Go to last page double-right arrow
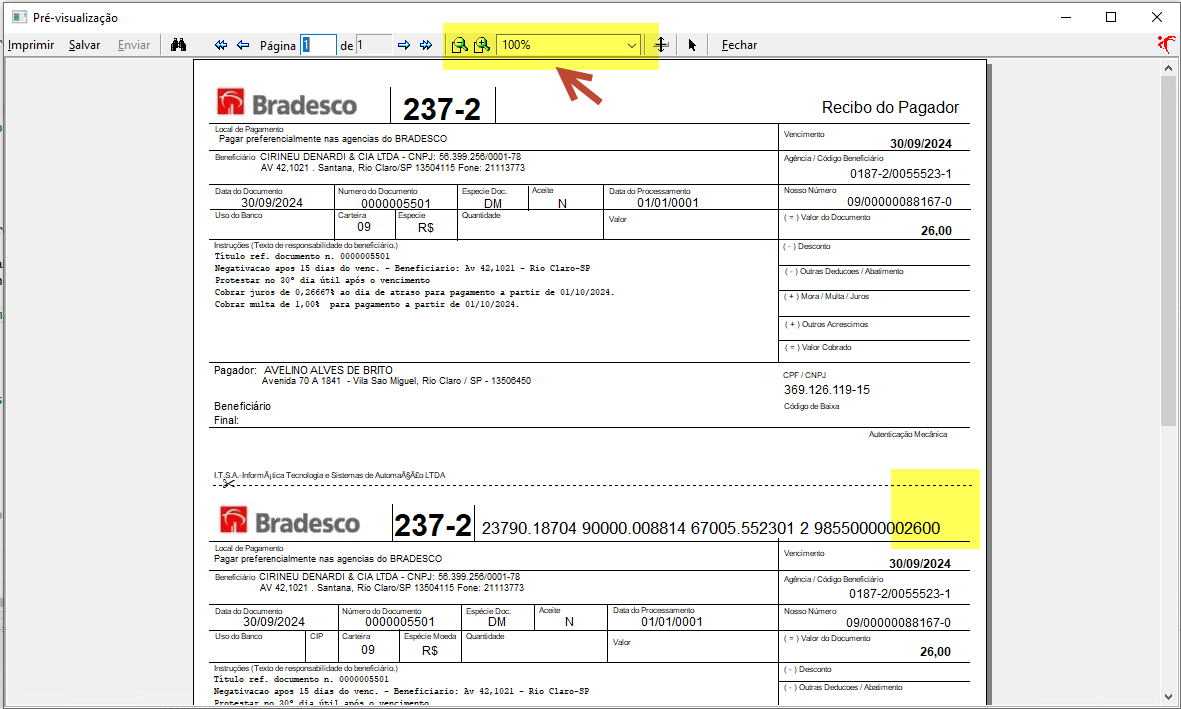Image resolution: width=1181 pixels, height=709 pixels. (426, 45)
